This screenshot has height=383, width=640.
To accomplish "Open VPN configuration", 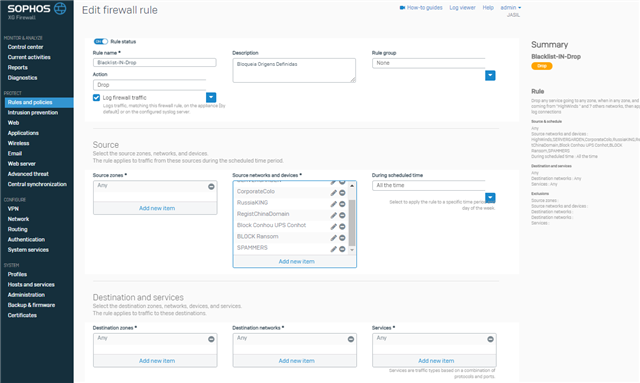I will pyautogui.click(x=13, y=209).
